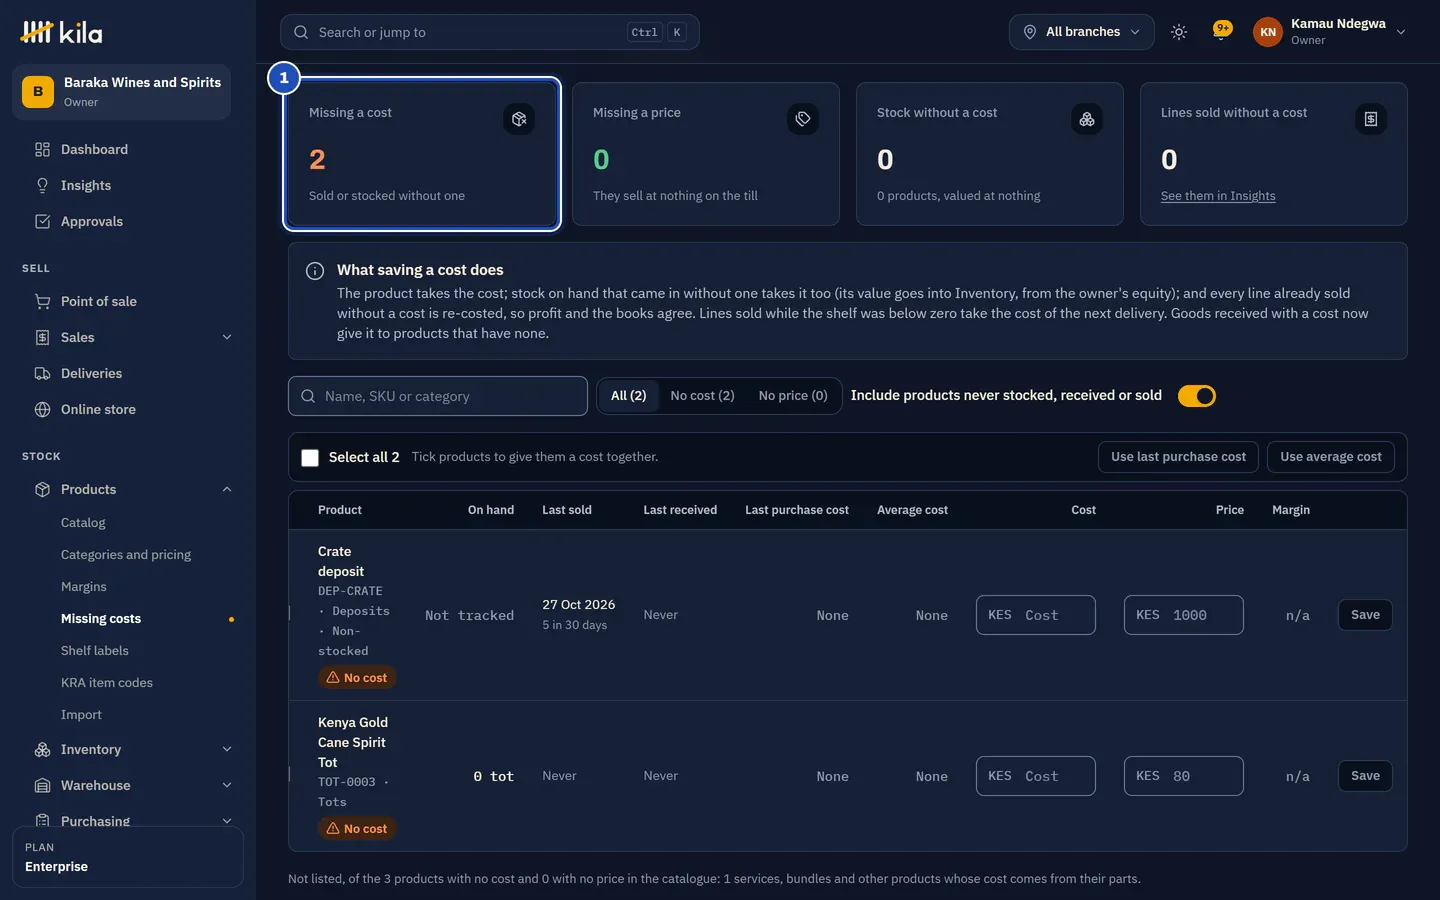
Task: Collapse the Products submenu chevron
Action: click(227, 489)
